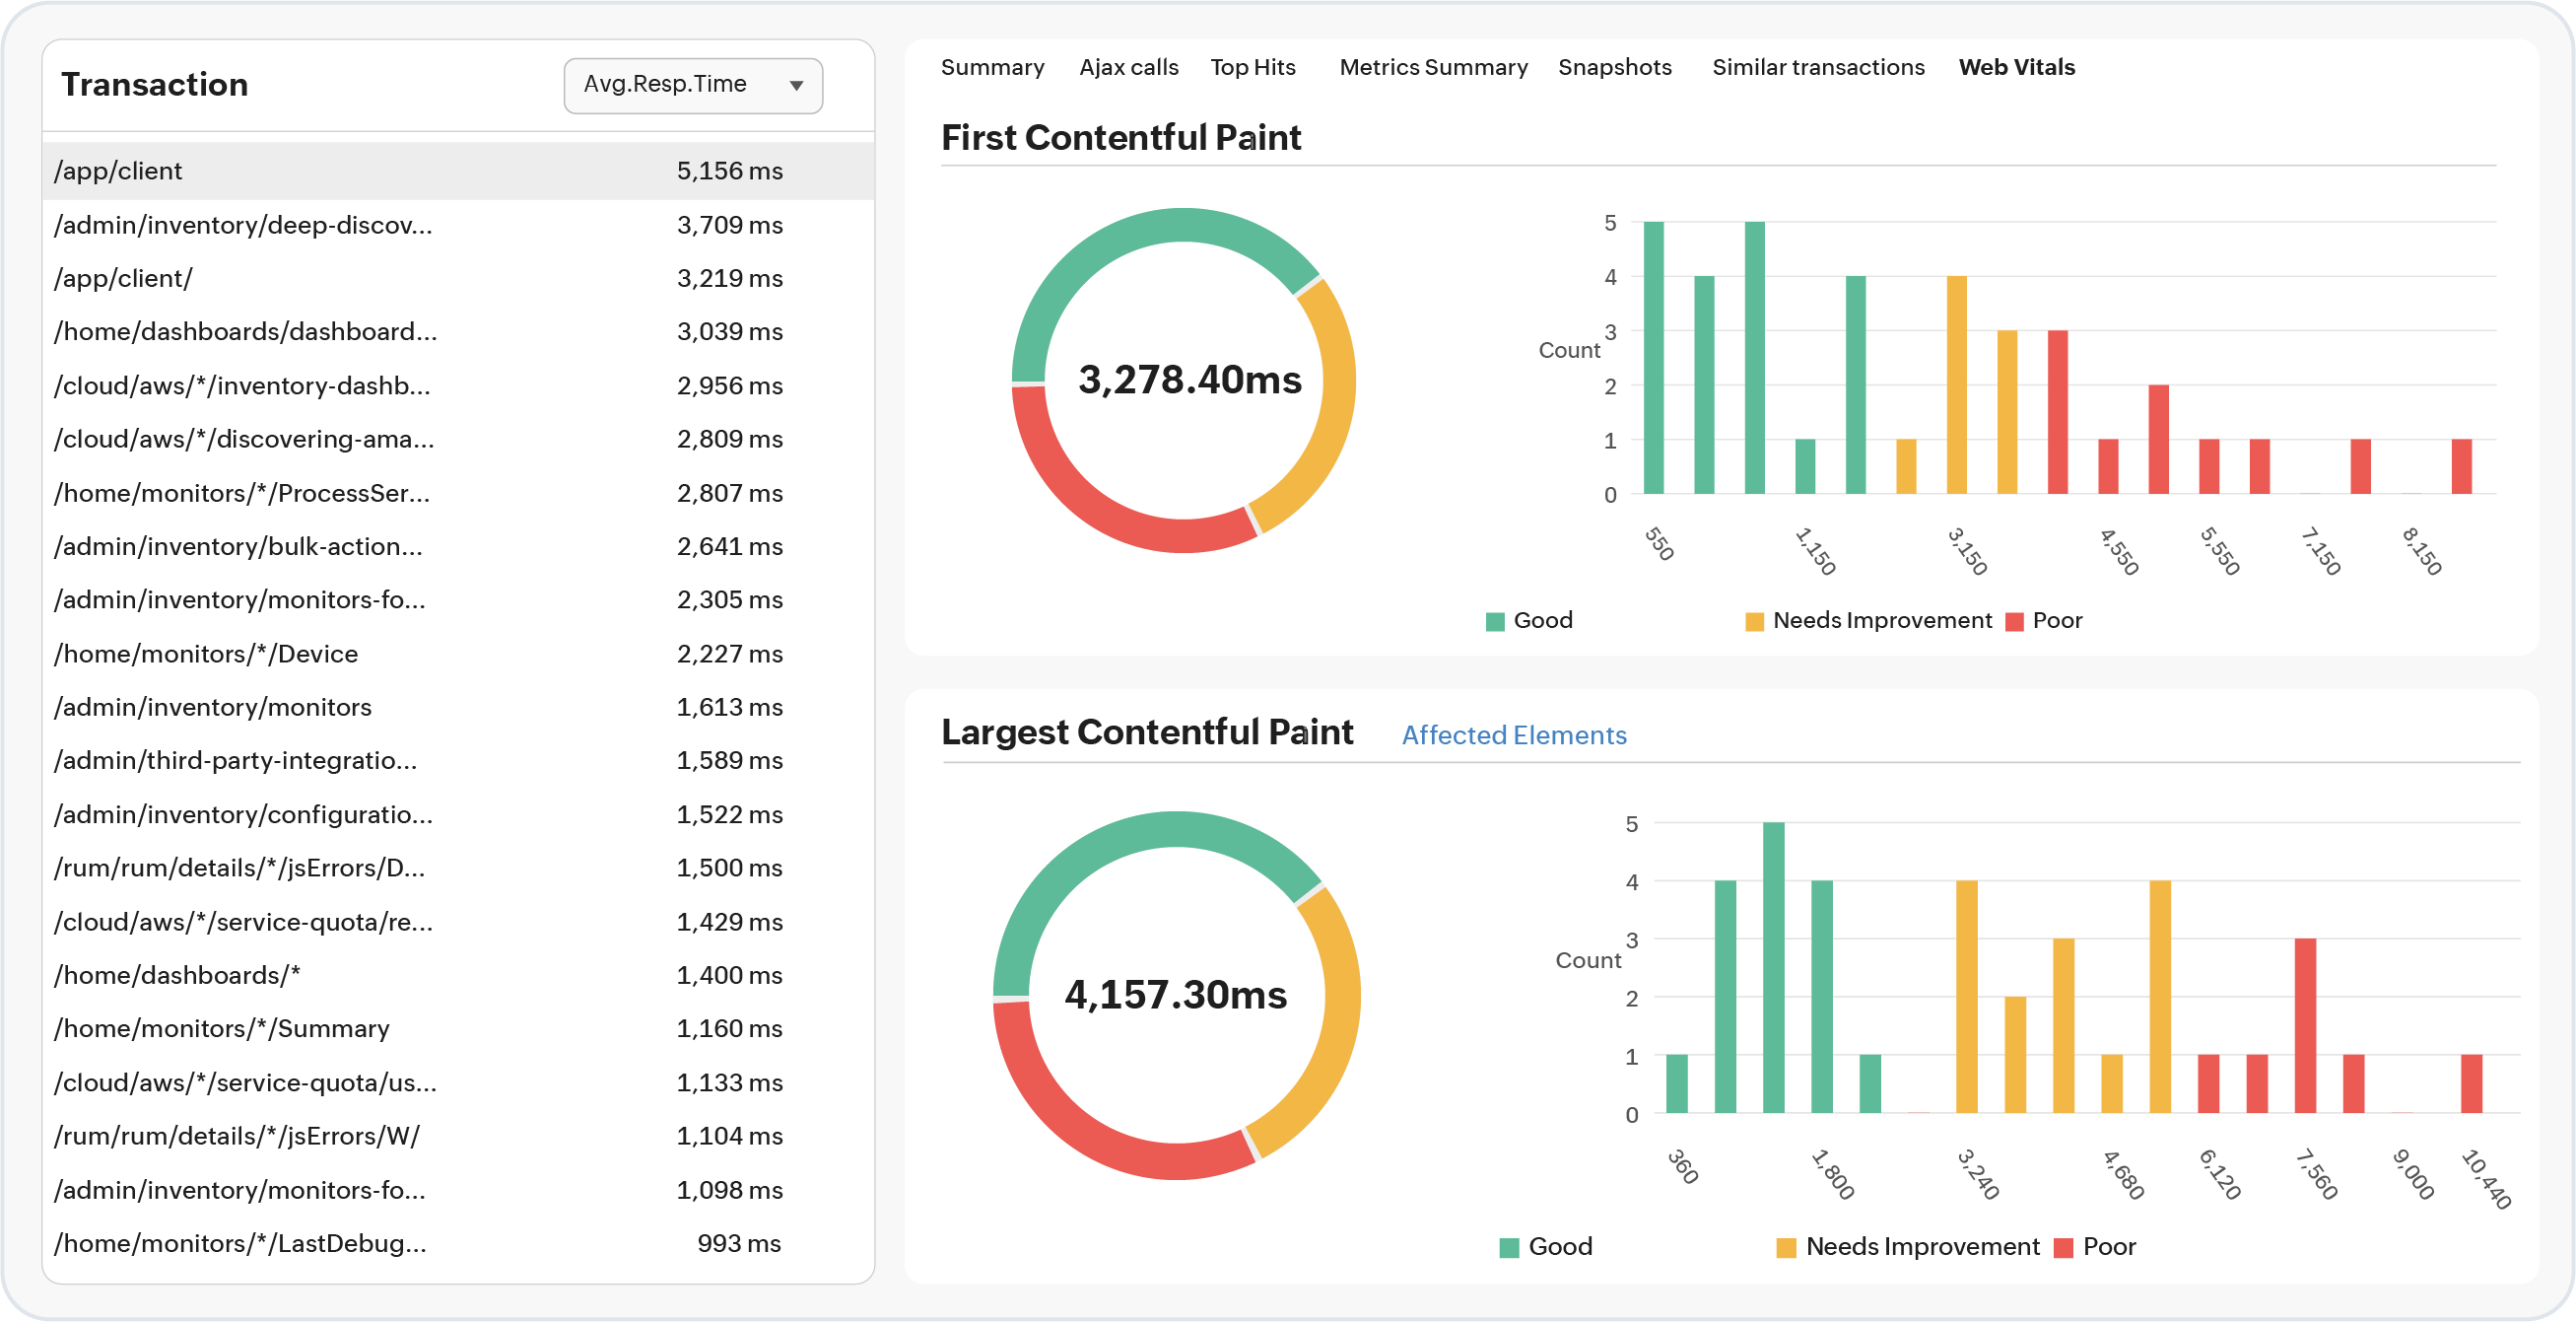This screenshot has width=2576, height=1322.
Task: Open the Snapshots tab
Action: (1614, 67)
